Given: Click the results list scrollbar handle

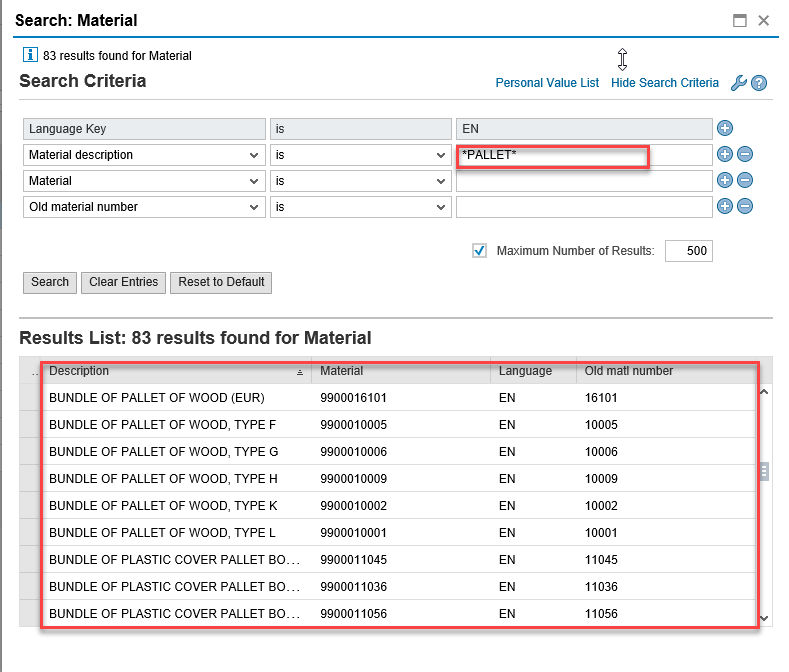Looking at the screenshot, I should coord(764,472).
